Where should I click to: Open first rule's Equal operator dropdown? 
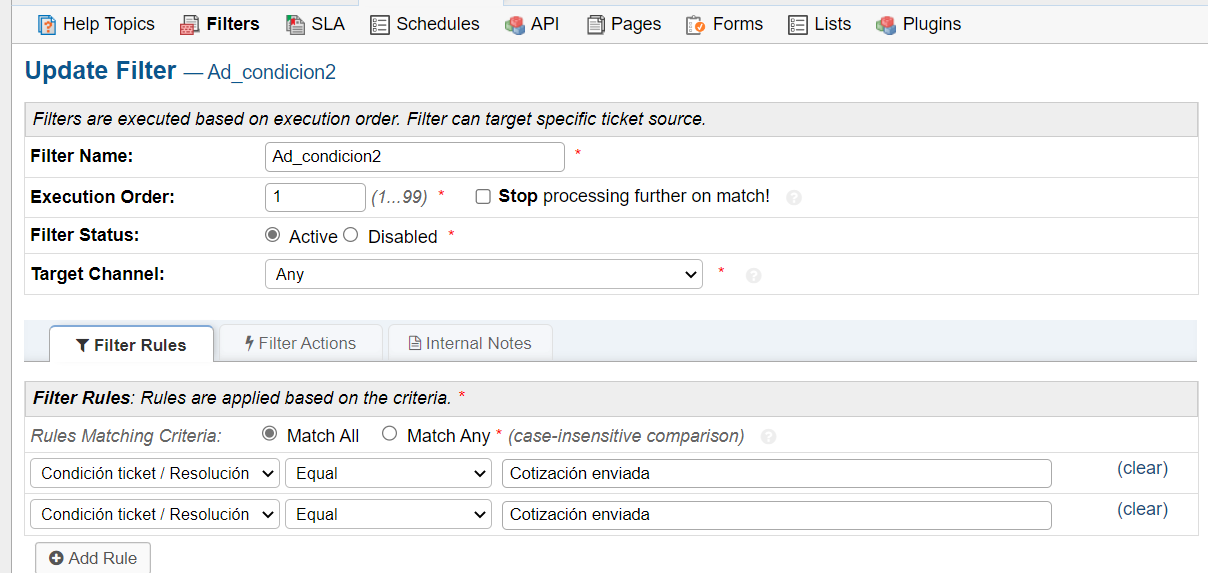[x=388, y=473]
